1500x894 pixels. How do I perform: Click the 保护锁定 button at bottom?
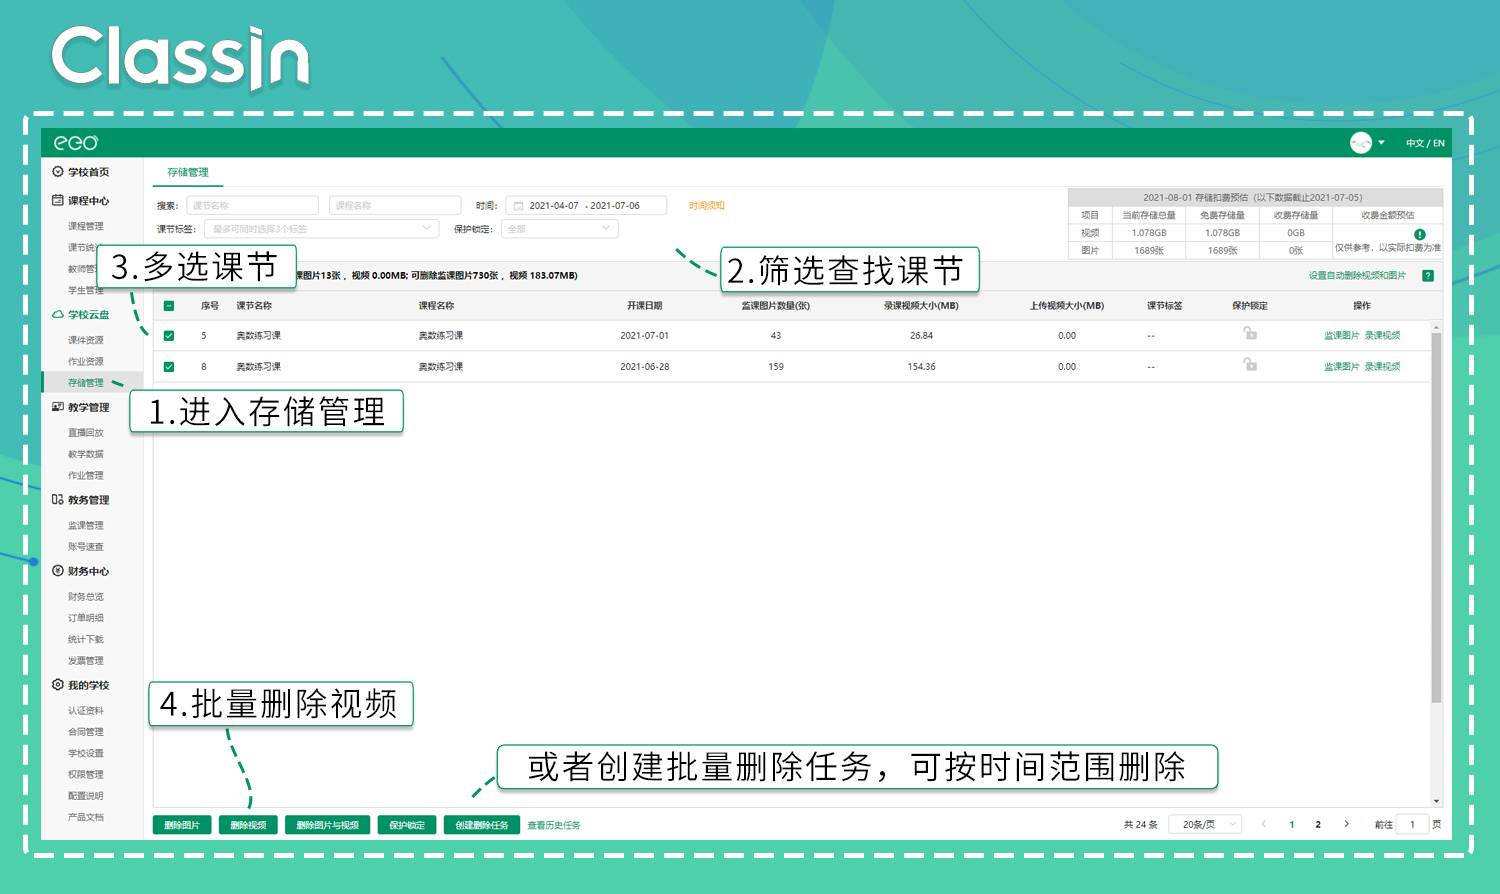(x=407, y=825)
